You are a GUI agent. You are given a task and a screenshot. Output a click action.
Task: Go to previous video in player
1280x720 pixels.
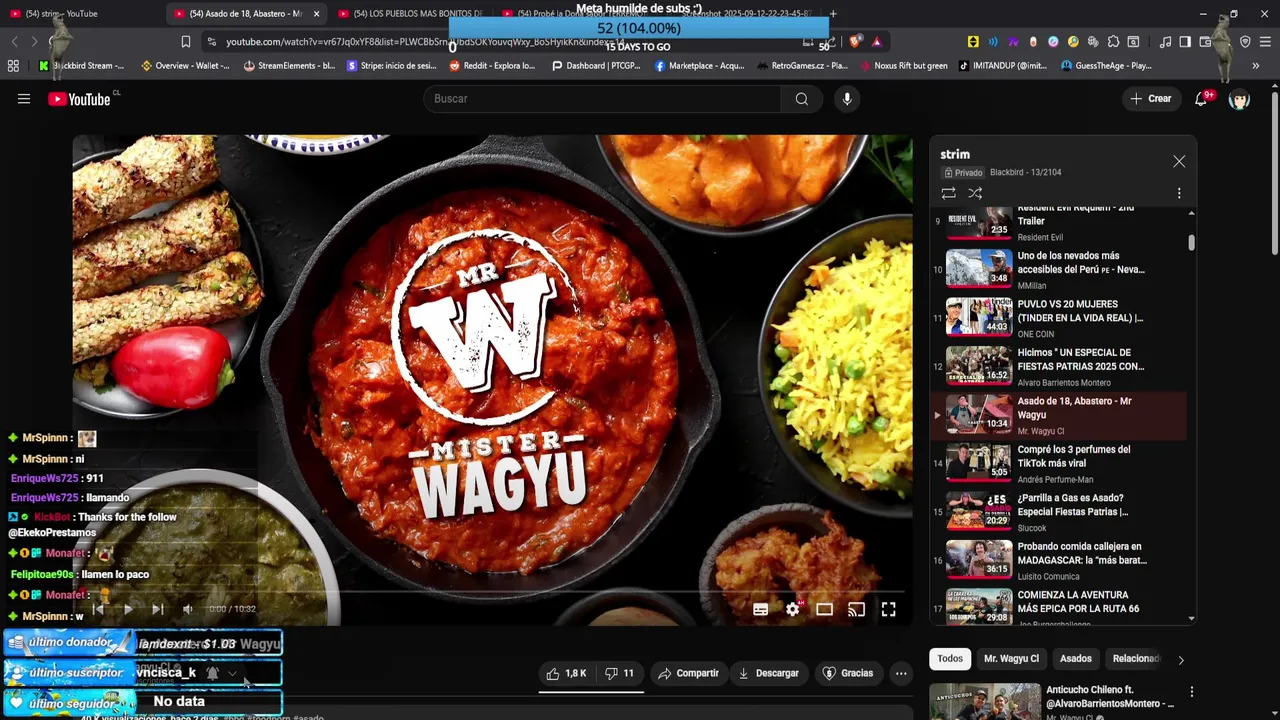98,609
